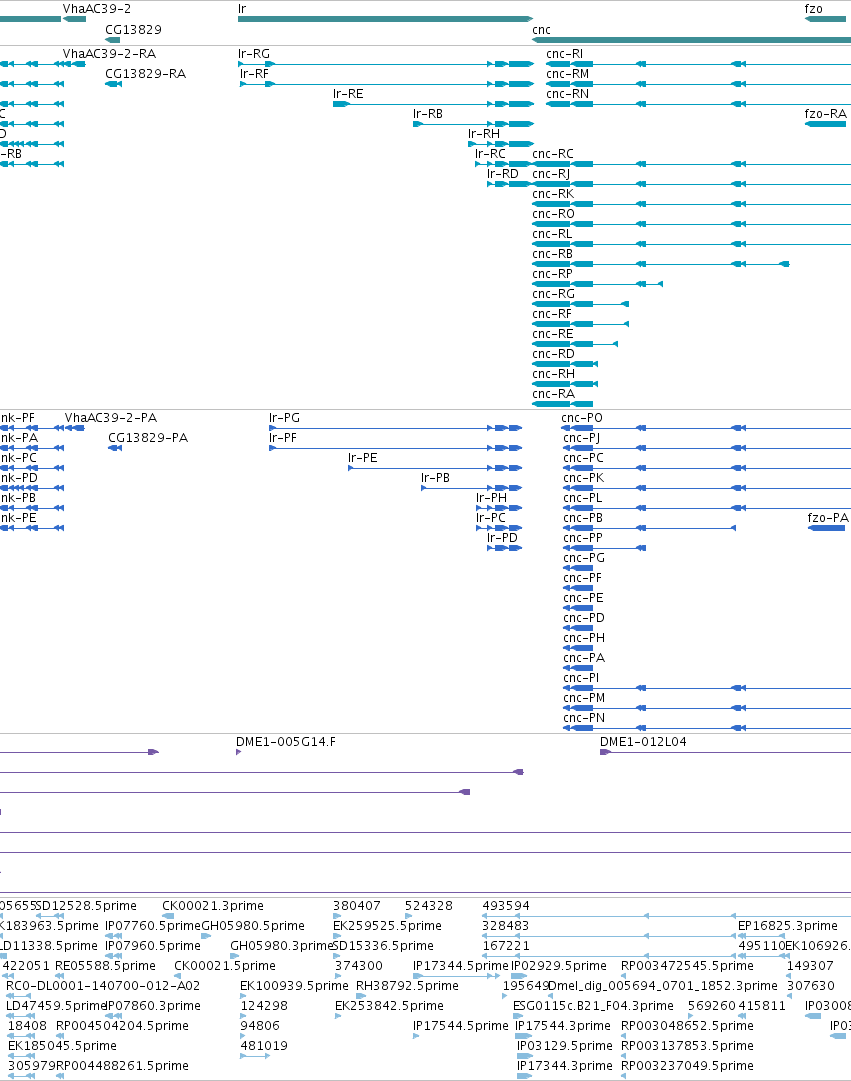Select the DME1-005G14.F clone label
The height and width of the screenshot is (1081, 851).
click(x=286, y=742)
